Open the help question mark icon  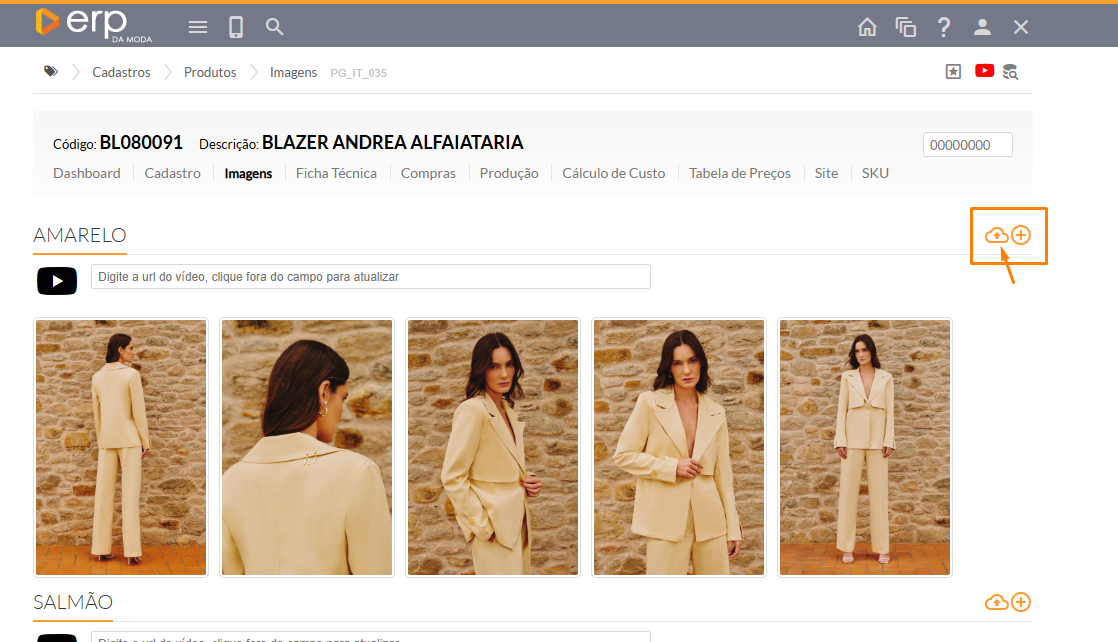click(944, 27)
